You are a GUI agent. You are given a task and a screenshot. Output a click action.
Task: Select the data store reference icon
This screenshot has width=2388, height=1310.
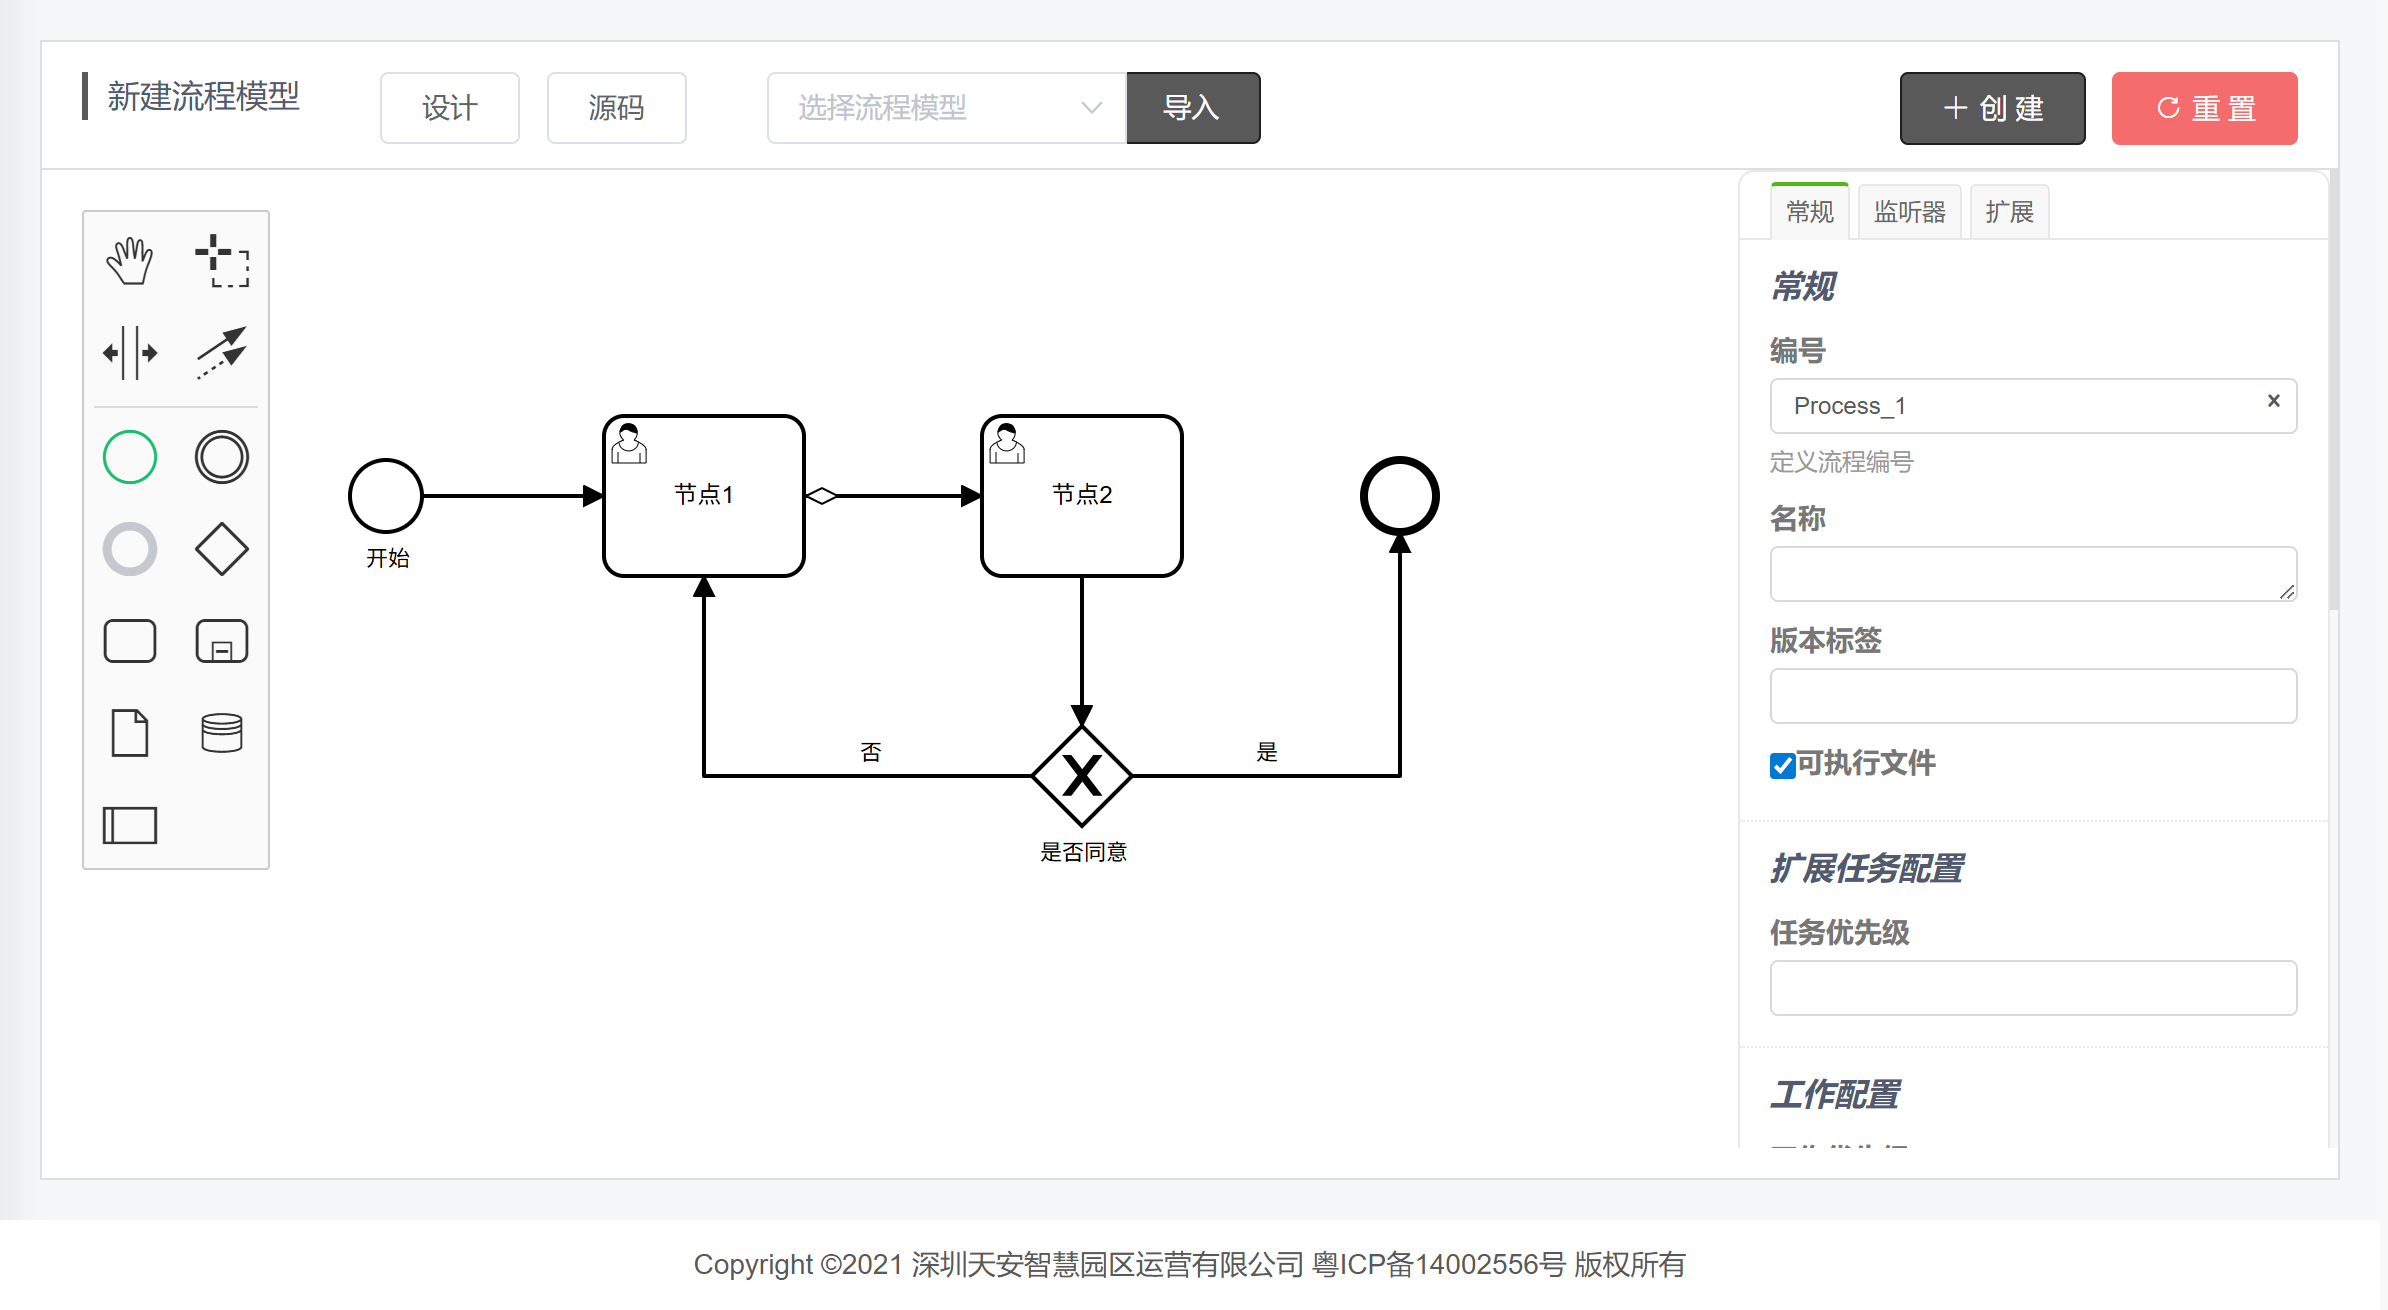pos(221,733)
